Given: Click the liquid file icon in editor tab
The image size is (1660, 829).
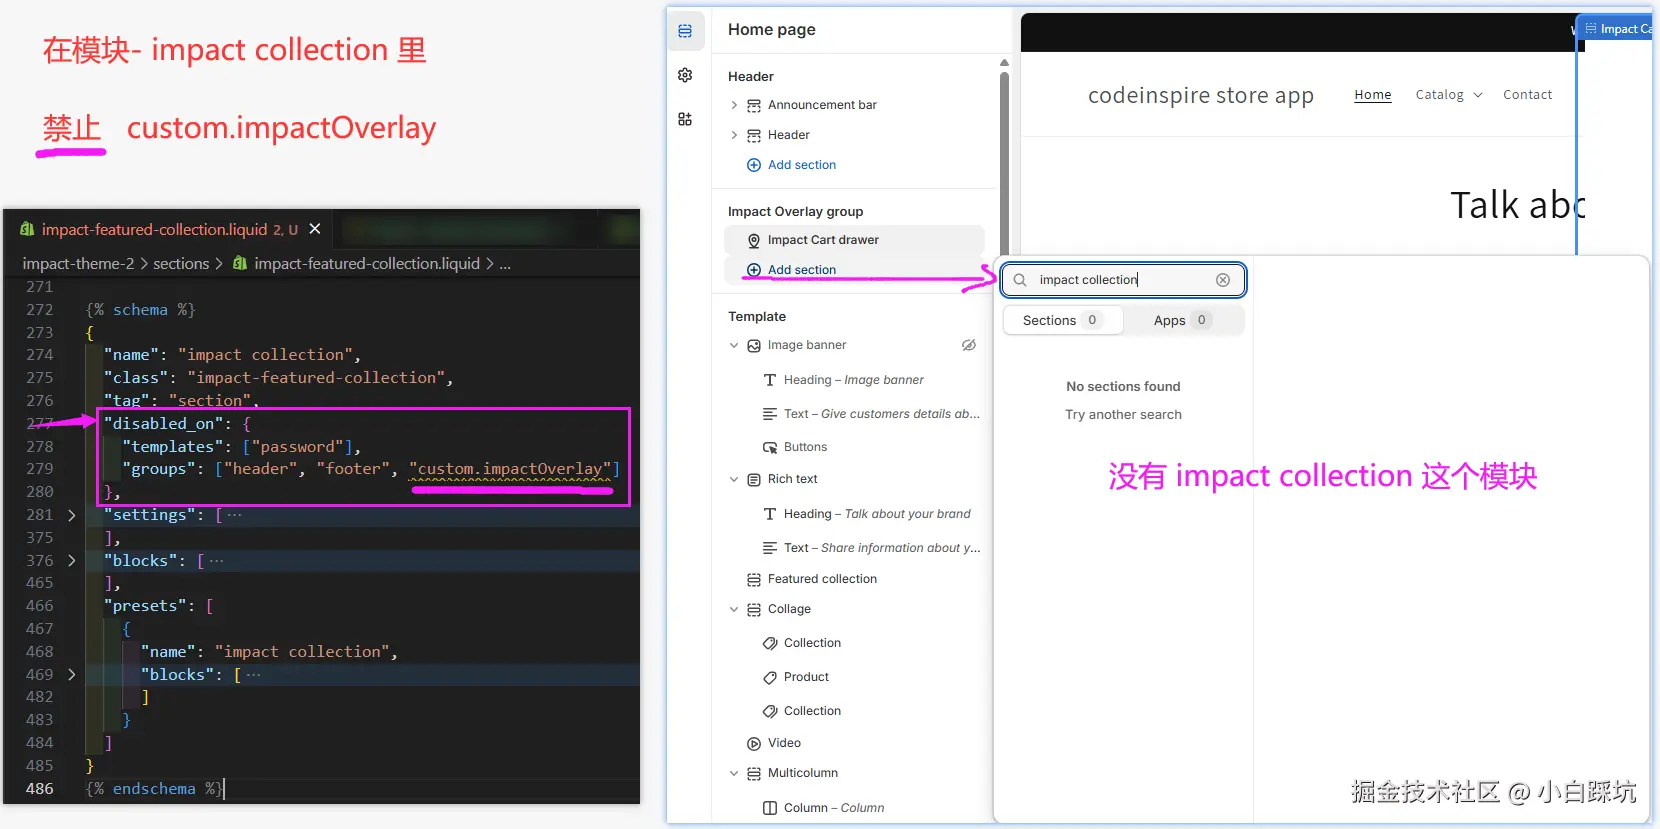Looking at the screenshot, I should click(x=27, y=229).
